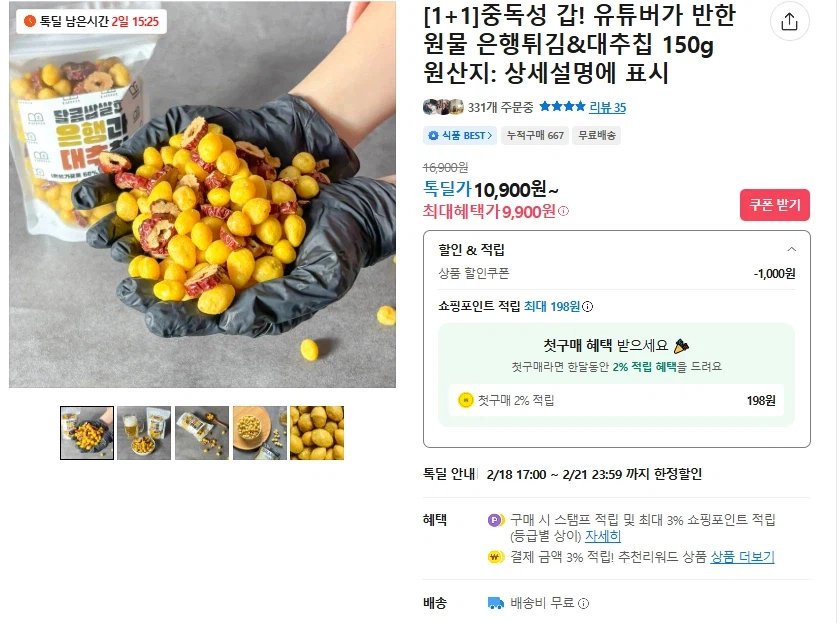
Task: Open info icon next to 최대혜택가 9,900원
Action: (x=563, y=211)
